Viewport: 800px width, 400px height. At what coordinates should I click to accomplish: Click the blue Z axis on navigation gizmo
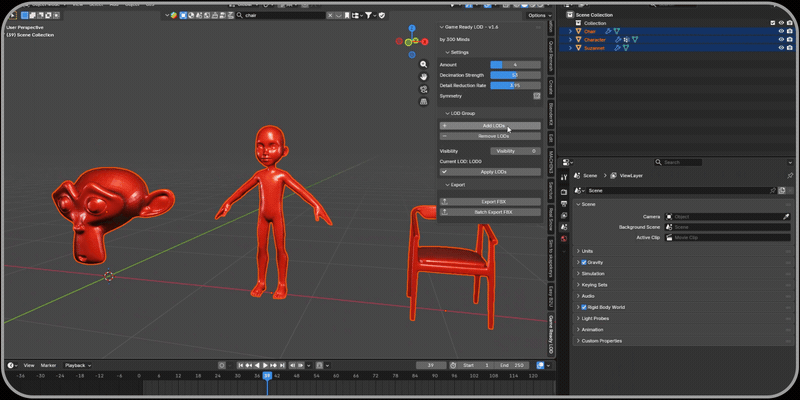pyautogui.click(x=412, y=28)
